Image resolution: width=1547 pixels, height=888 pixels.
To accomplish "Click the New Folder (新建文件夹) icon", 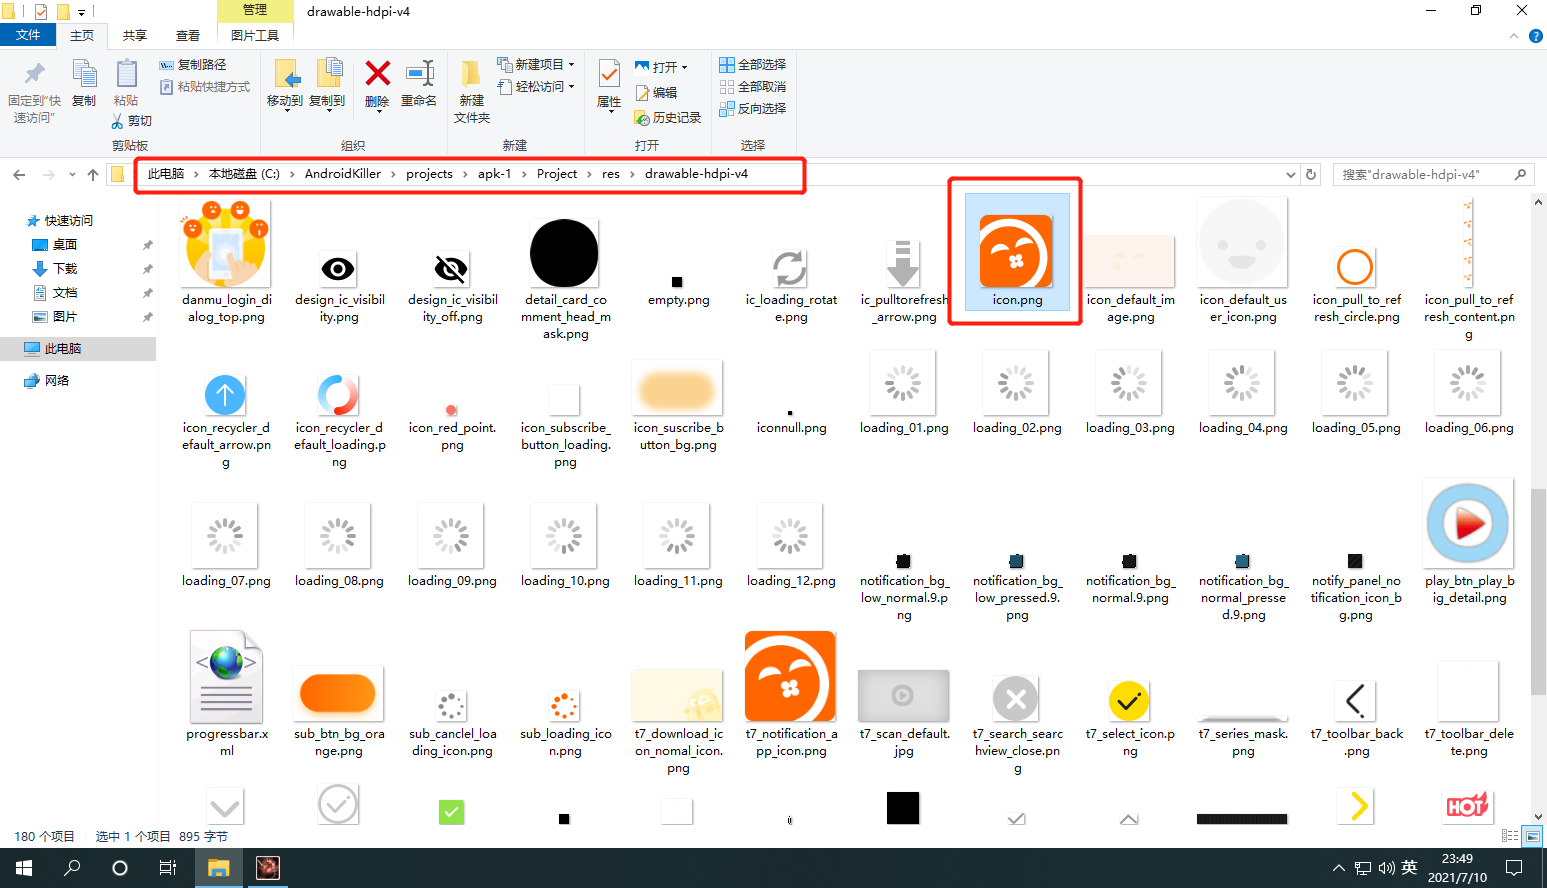I will pos(471,75).
